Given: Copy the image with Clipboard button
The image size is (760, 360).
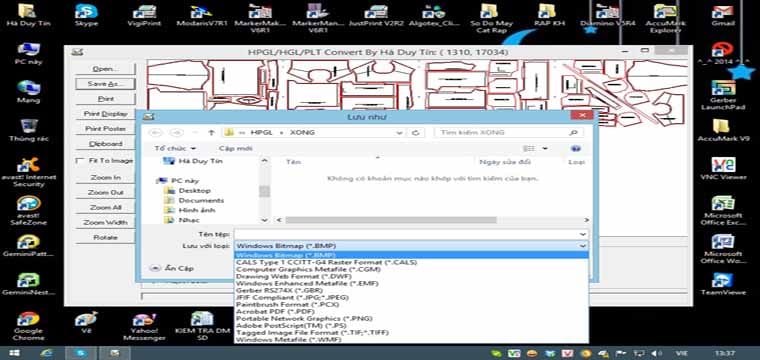Looking at the screenshot, I should tap(105, 144).
